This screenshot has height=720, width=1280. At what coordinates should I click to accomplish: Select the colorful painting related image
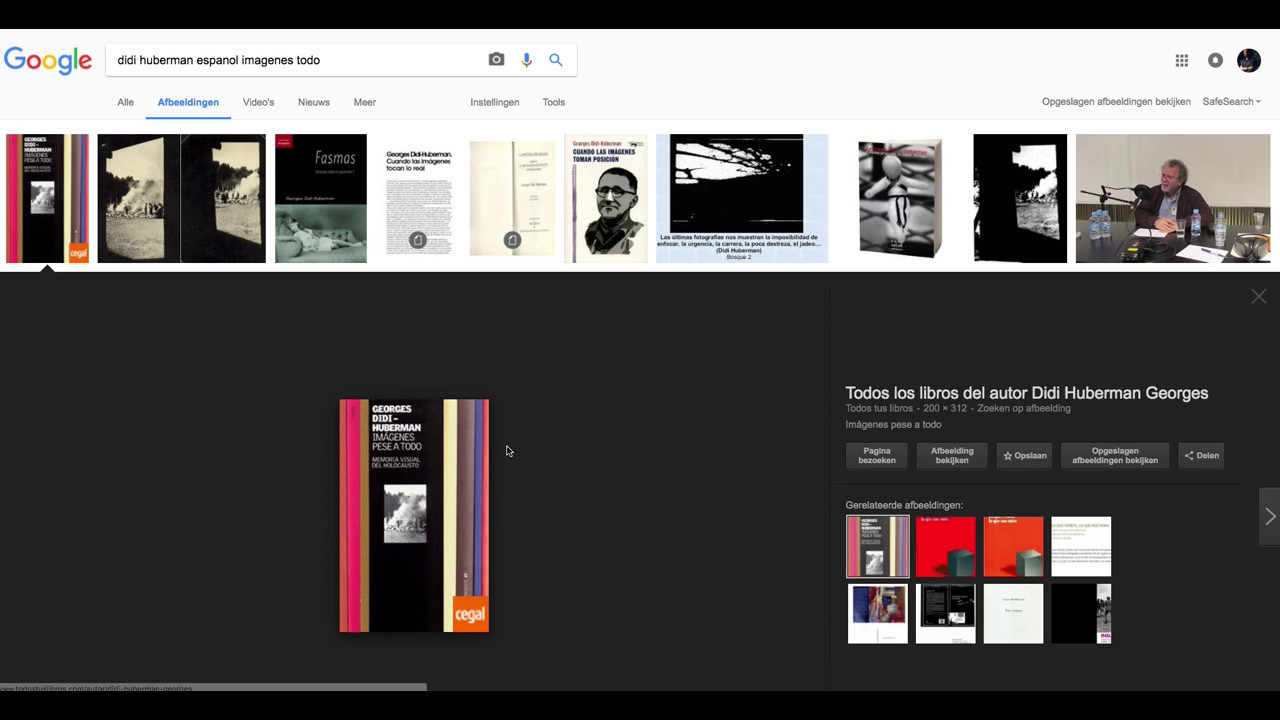[x=878, y=614]
